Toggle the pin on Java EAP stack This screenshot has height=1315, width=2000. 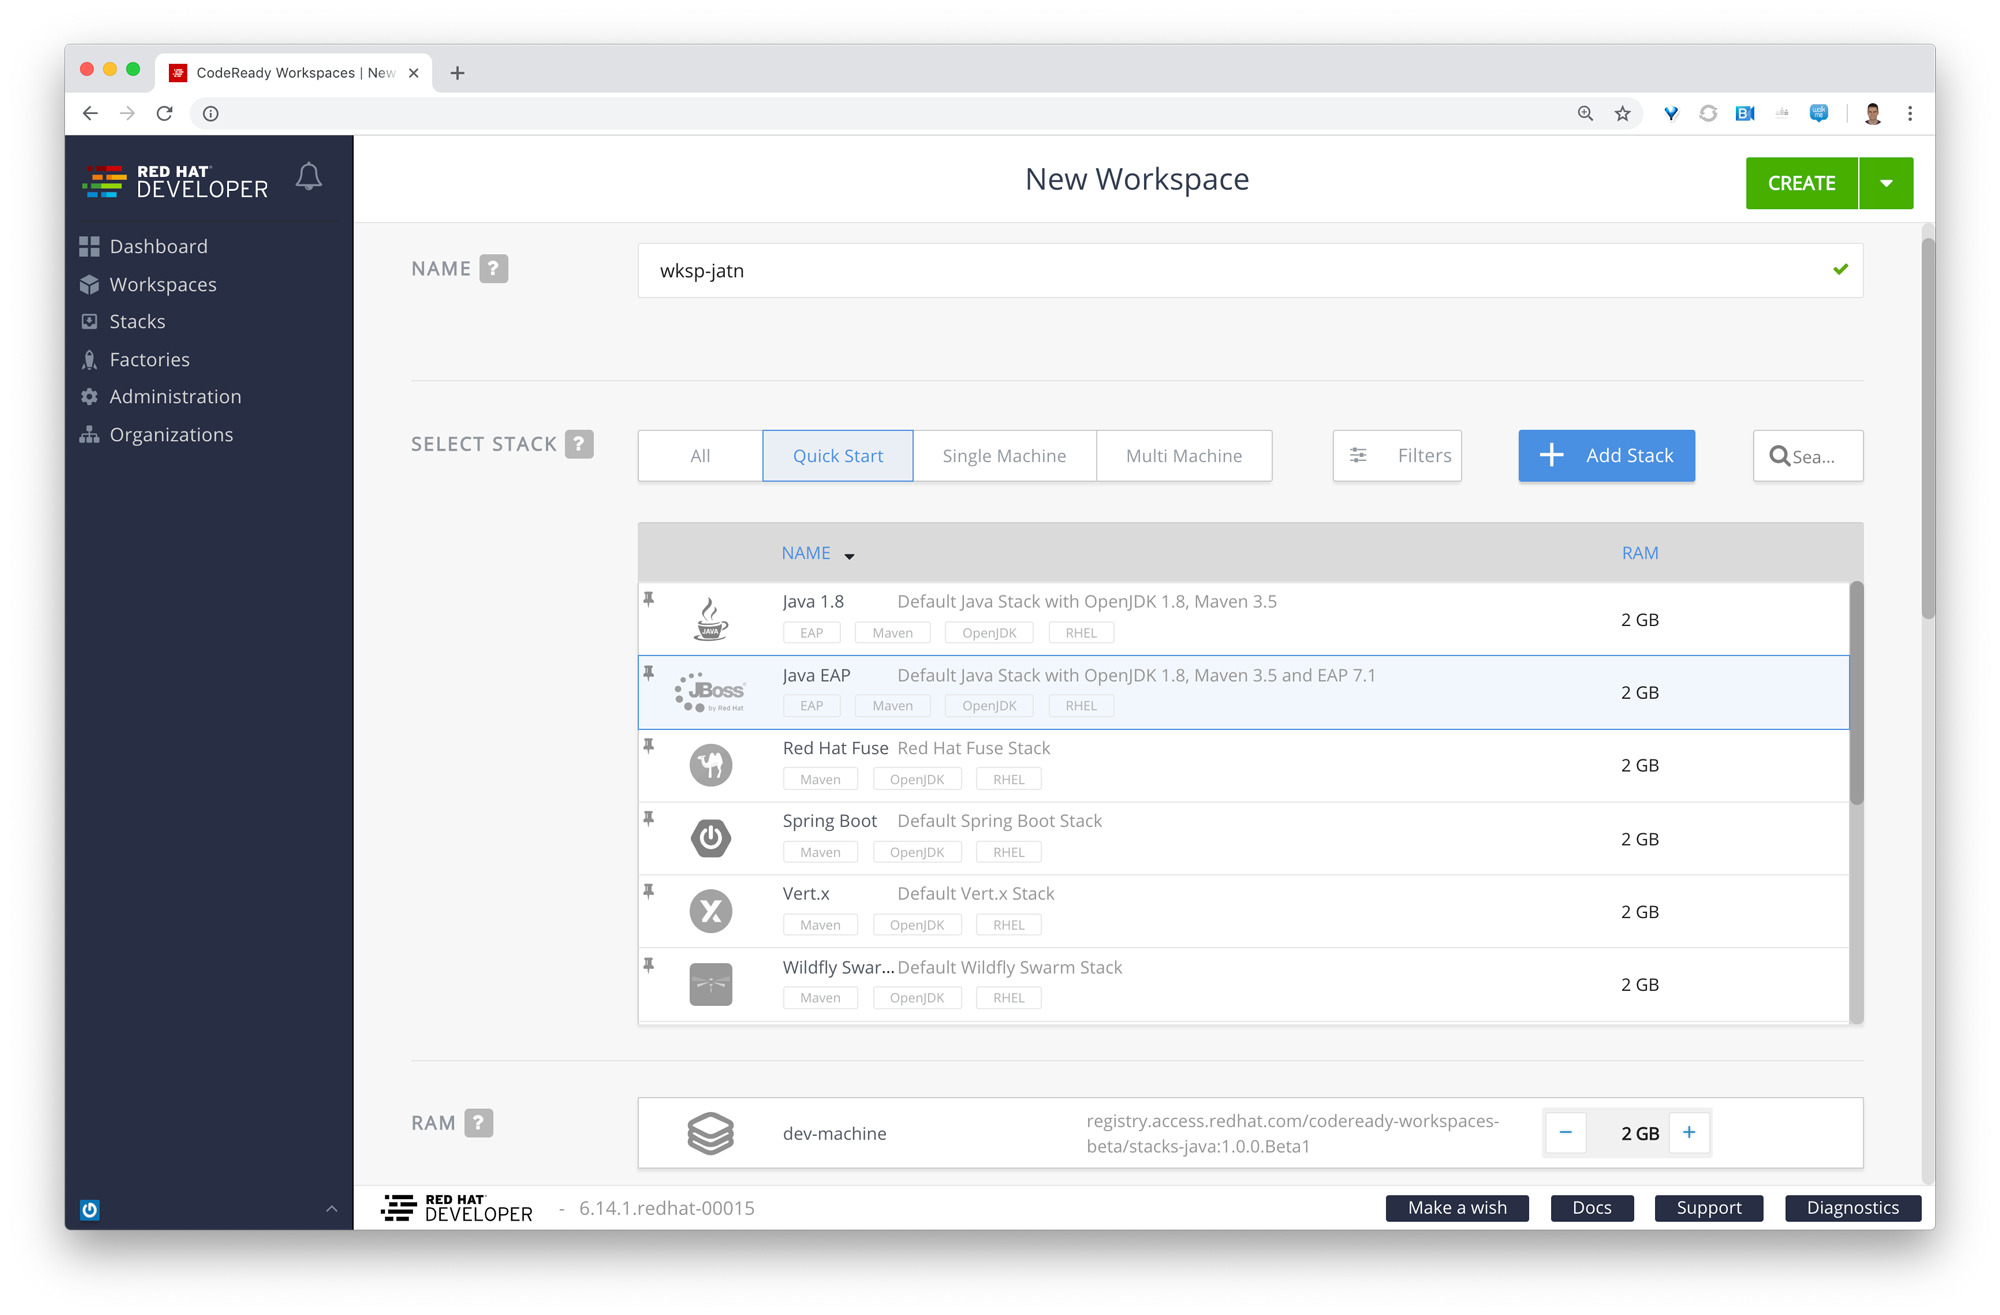[x=649, y=672]
